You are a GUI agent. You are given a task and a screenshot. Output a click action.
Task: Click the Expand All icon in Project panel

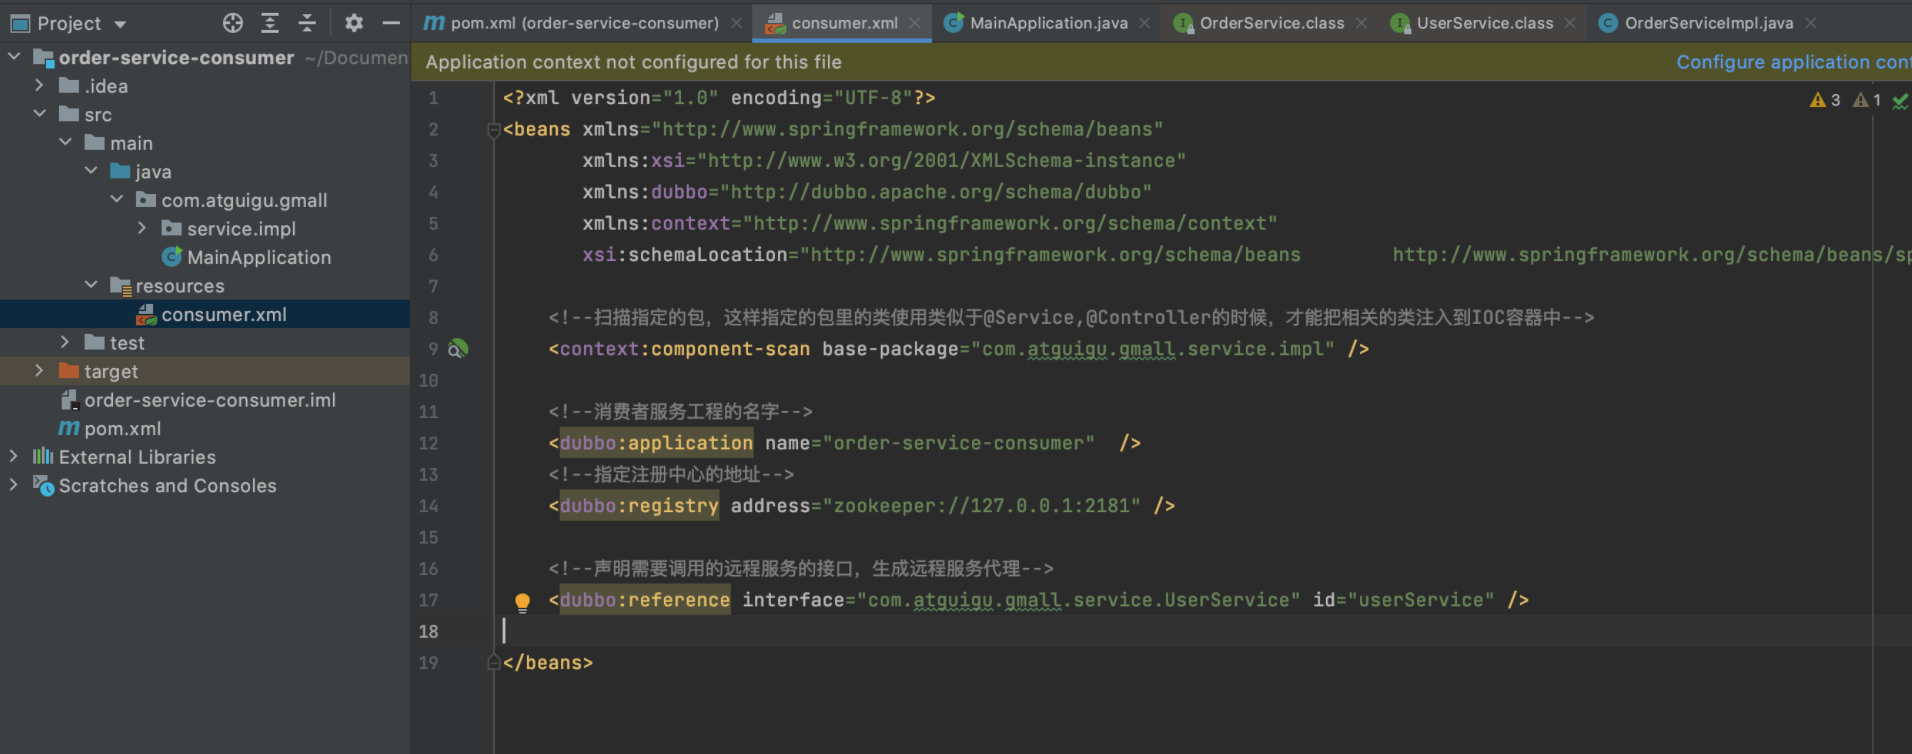point(270,22)
